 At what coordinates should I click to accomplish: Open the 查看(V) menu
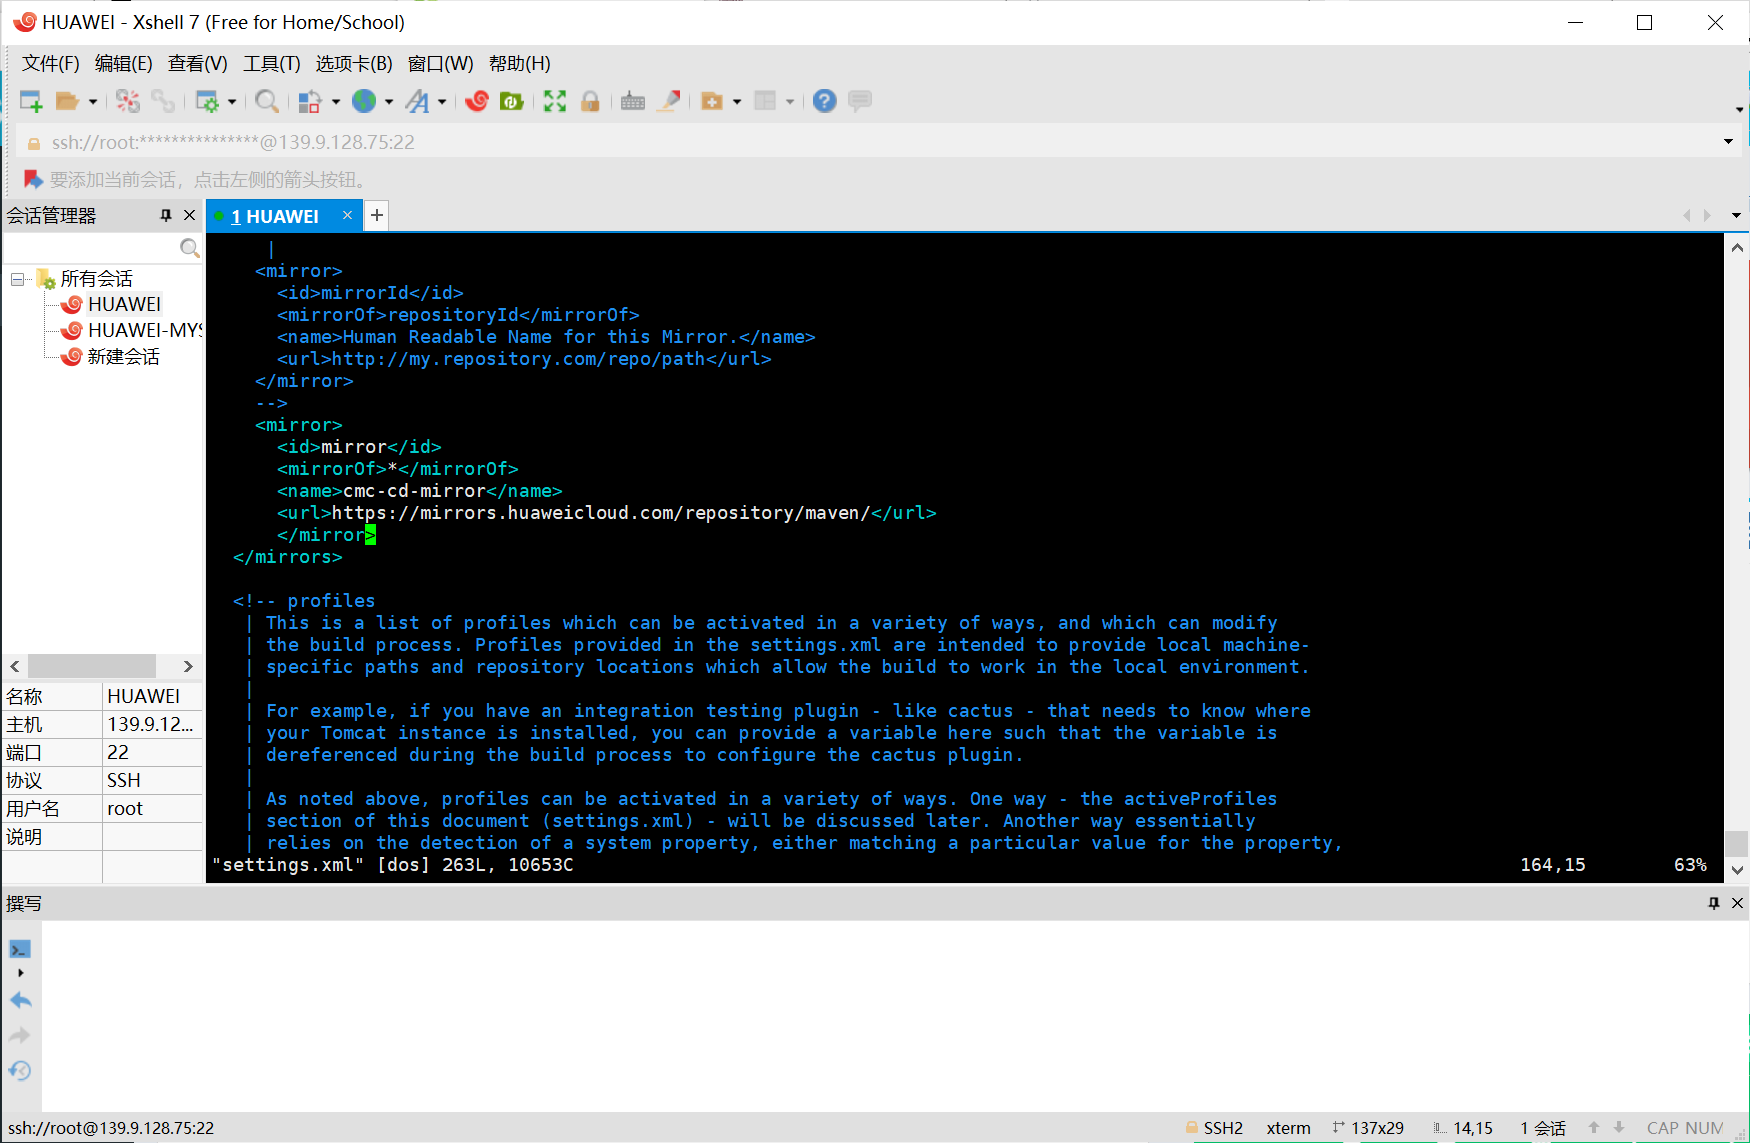[198, 64]
